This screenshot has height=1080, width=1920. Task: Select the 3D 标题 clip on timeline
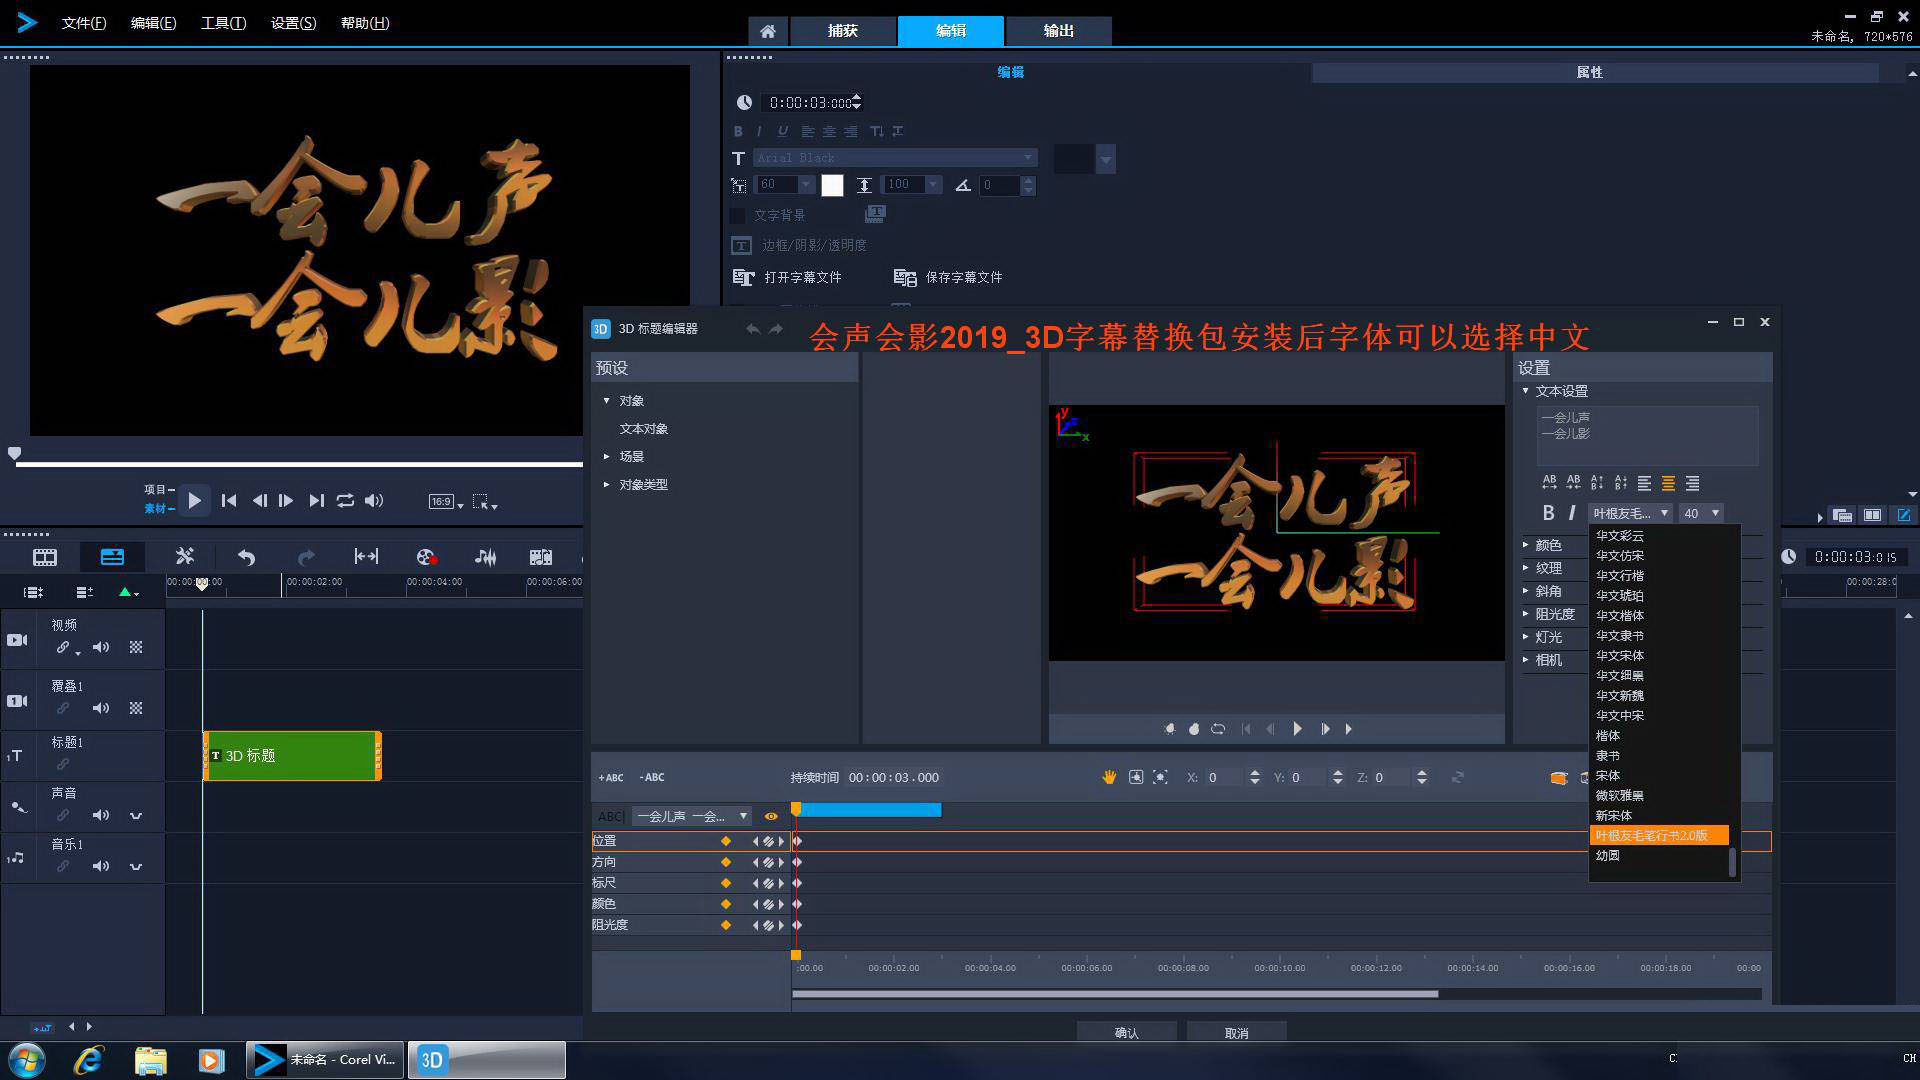pos(292,756)
